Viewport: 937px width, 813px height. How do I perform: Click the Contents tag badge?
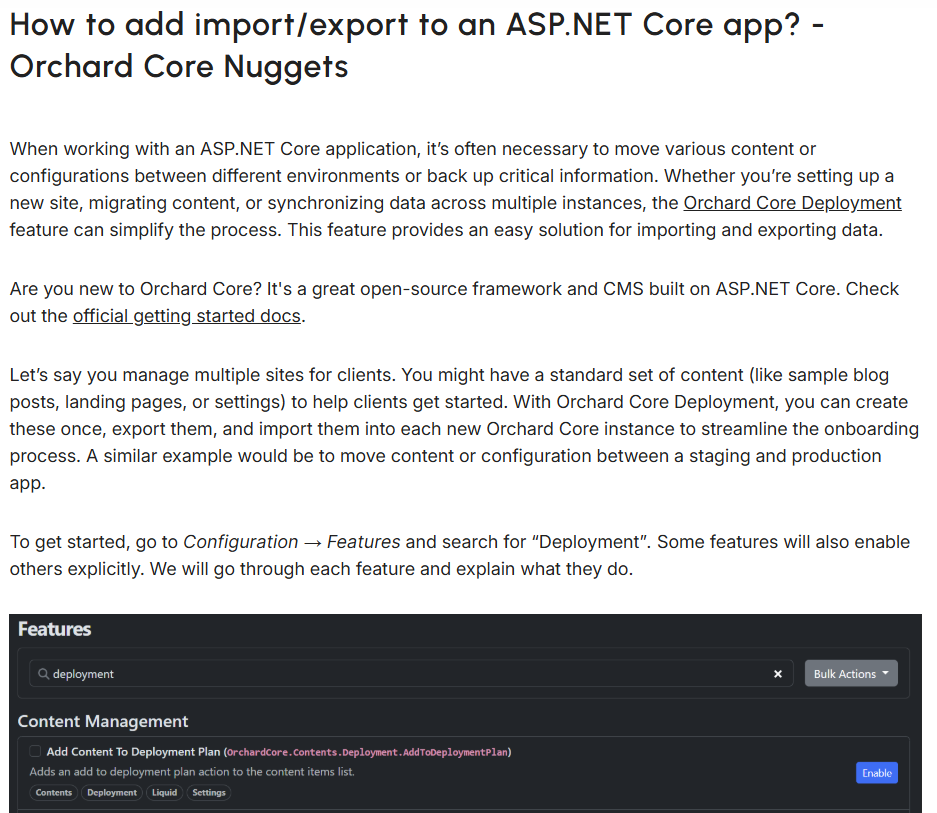point(54,793)
